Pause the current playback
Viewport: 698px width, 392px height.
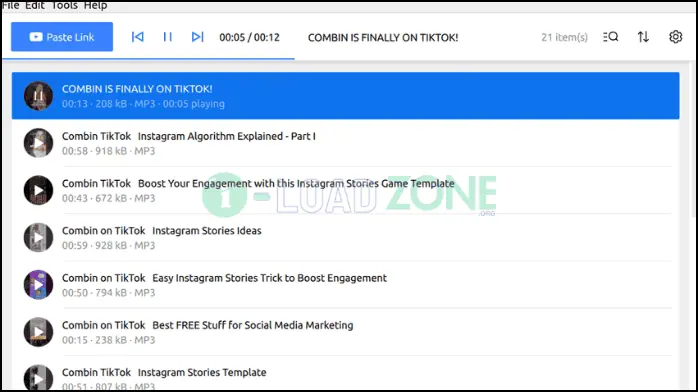point(167,37)
